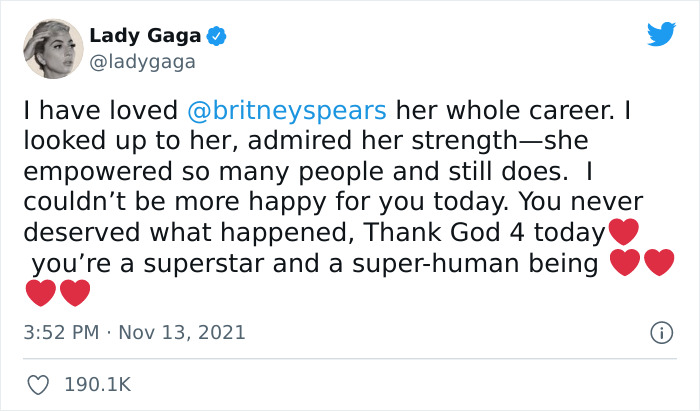Click first heart after "super-human being"
Viewport: 700px width, 411px height.
point(624,264)
